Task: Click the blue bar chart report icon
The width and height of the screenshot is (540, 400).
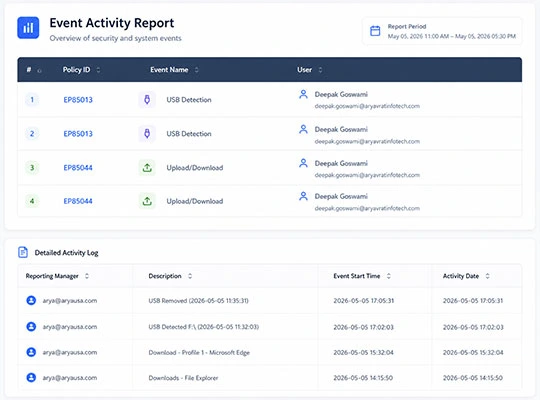Action: pos(28,28)
